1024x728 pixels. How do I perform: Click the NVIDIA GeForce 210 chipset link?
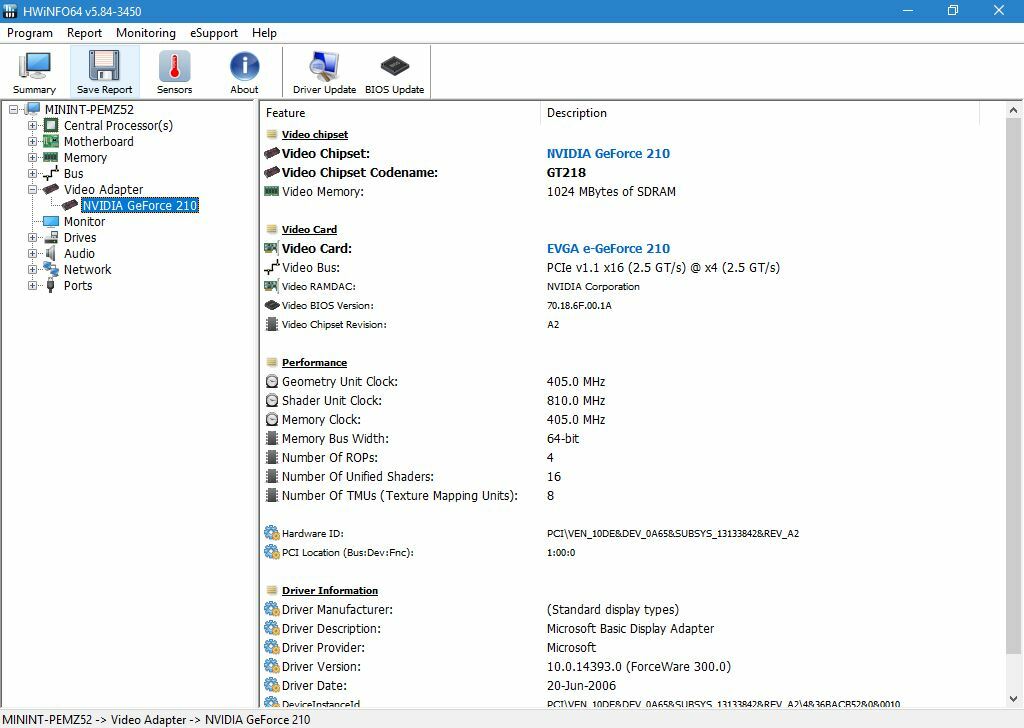608,154
